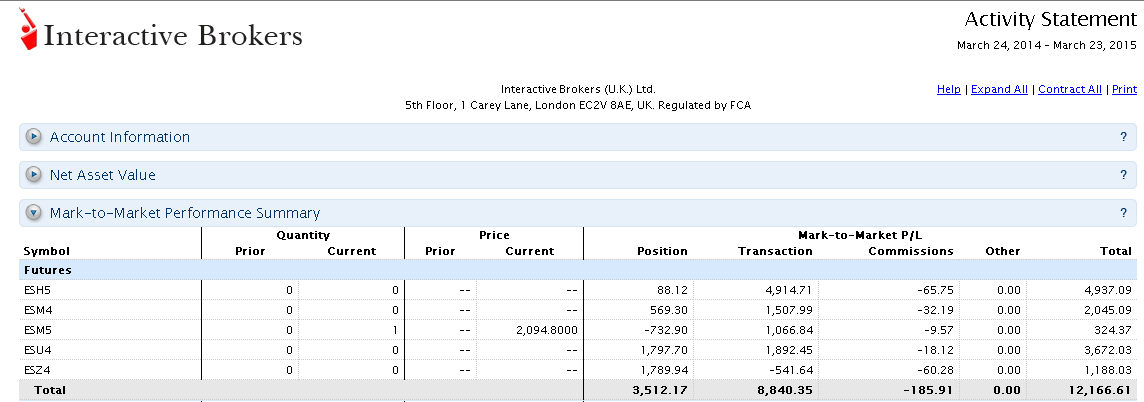Expand the Account Information section
This screenshot has height=402, width=1144.
34,136
